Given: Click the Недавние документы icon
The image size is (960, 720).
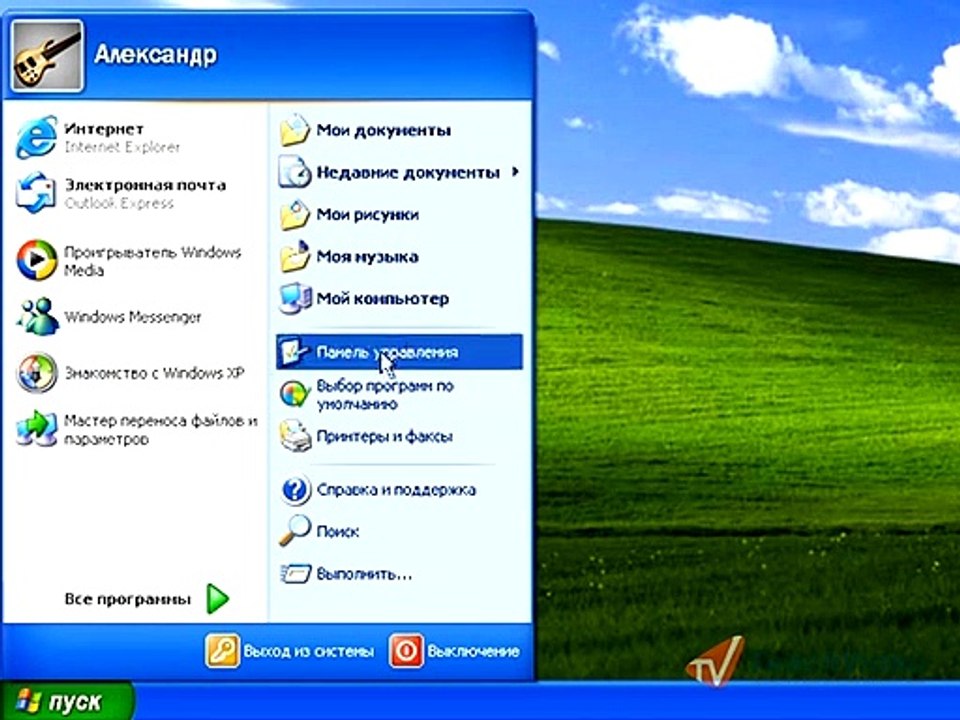Looking at the screenshot, I should tap(294, 172).
